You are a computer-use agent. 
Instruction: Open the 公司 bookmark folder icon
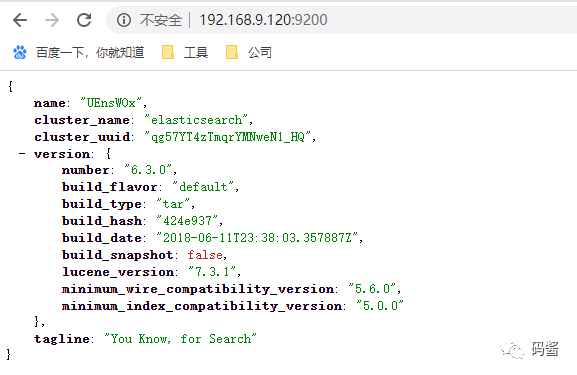(x=232, y=52)
